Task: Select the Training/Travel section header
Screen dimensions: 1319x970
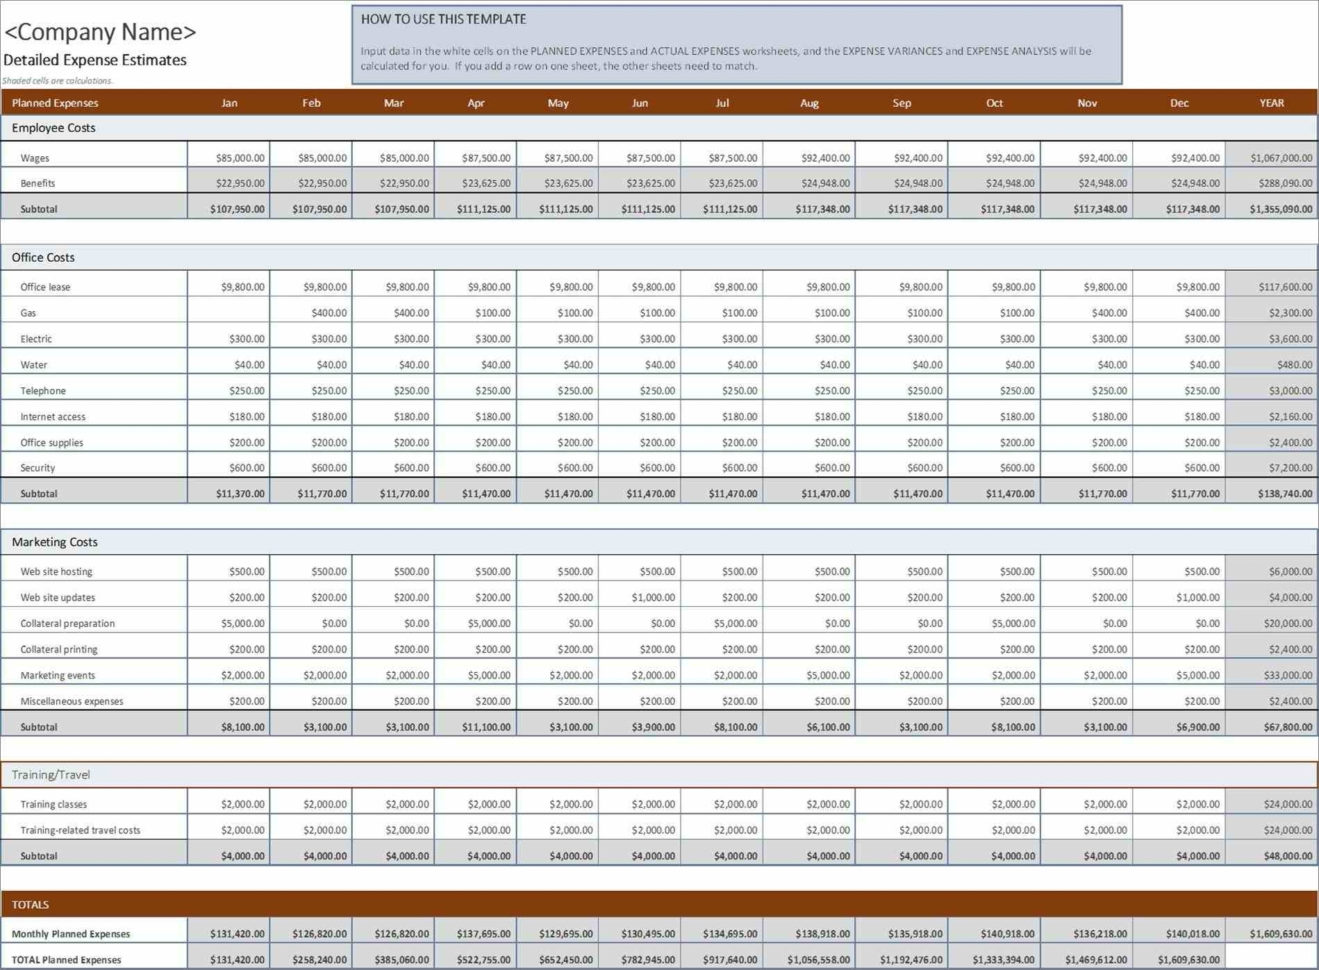Action: [x=48, y=774]
